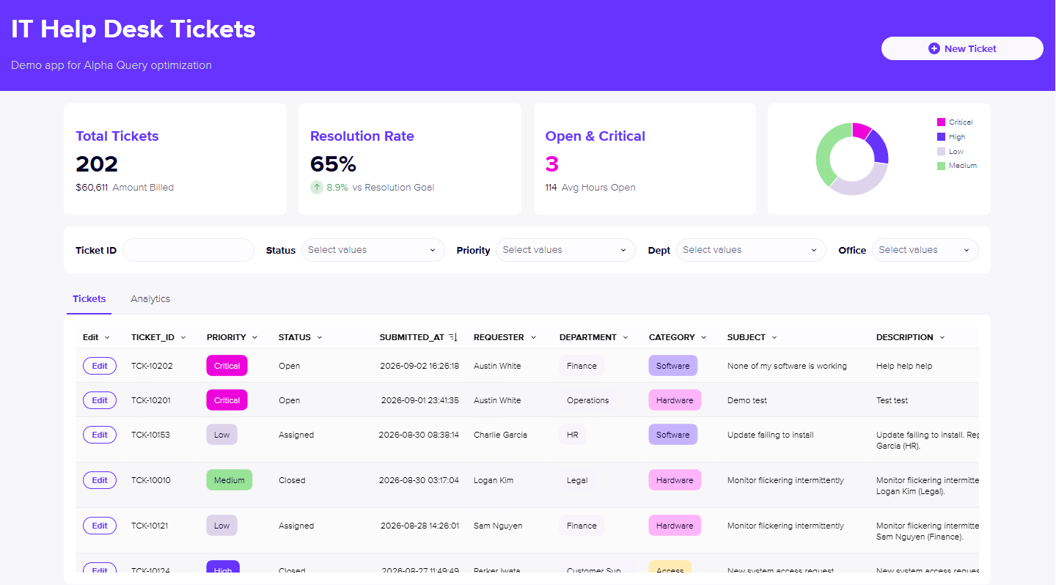1056x585 pixels.
Task: Click the sort icon beside SUBMITTED_AT
Action: click(453, 337)
